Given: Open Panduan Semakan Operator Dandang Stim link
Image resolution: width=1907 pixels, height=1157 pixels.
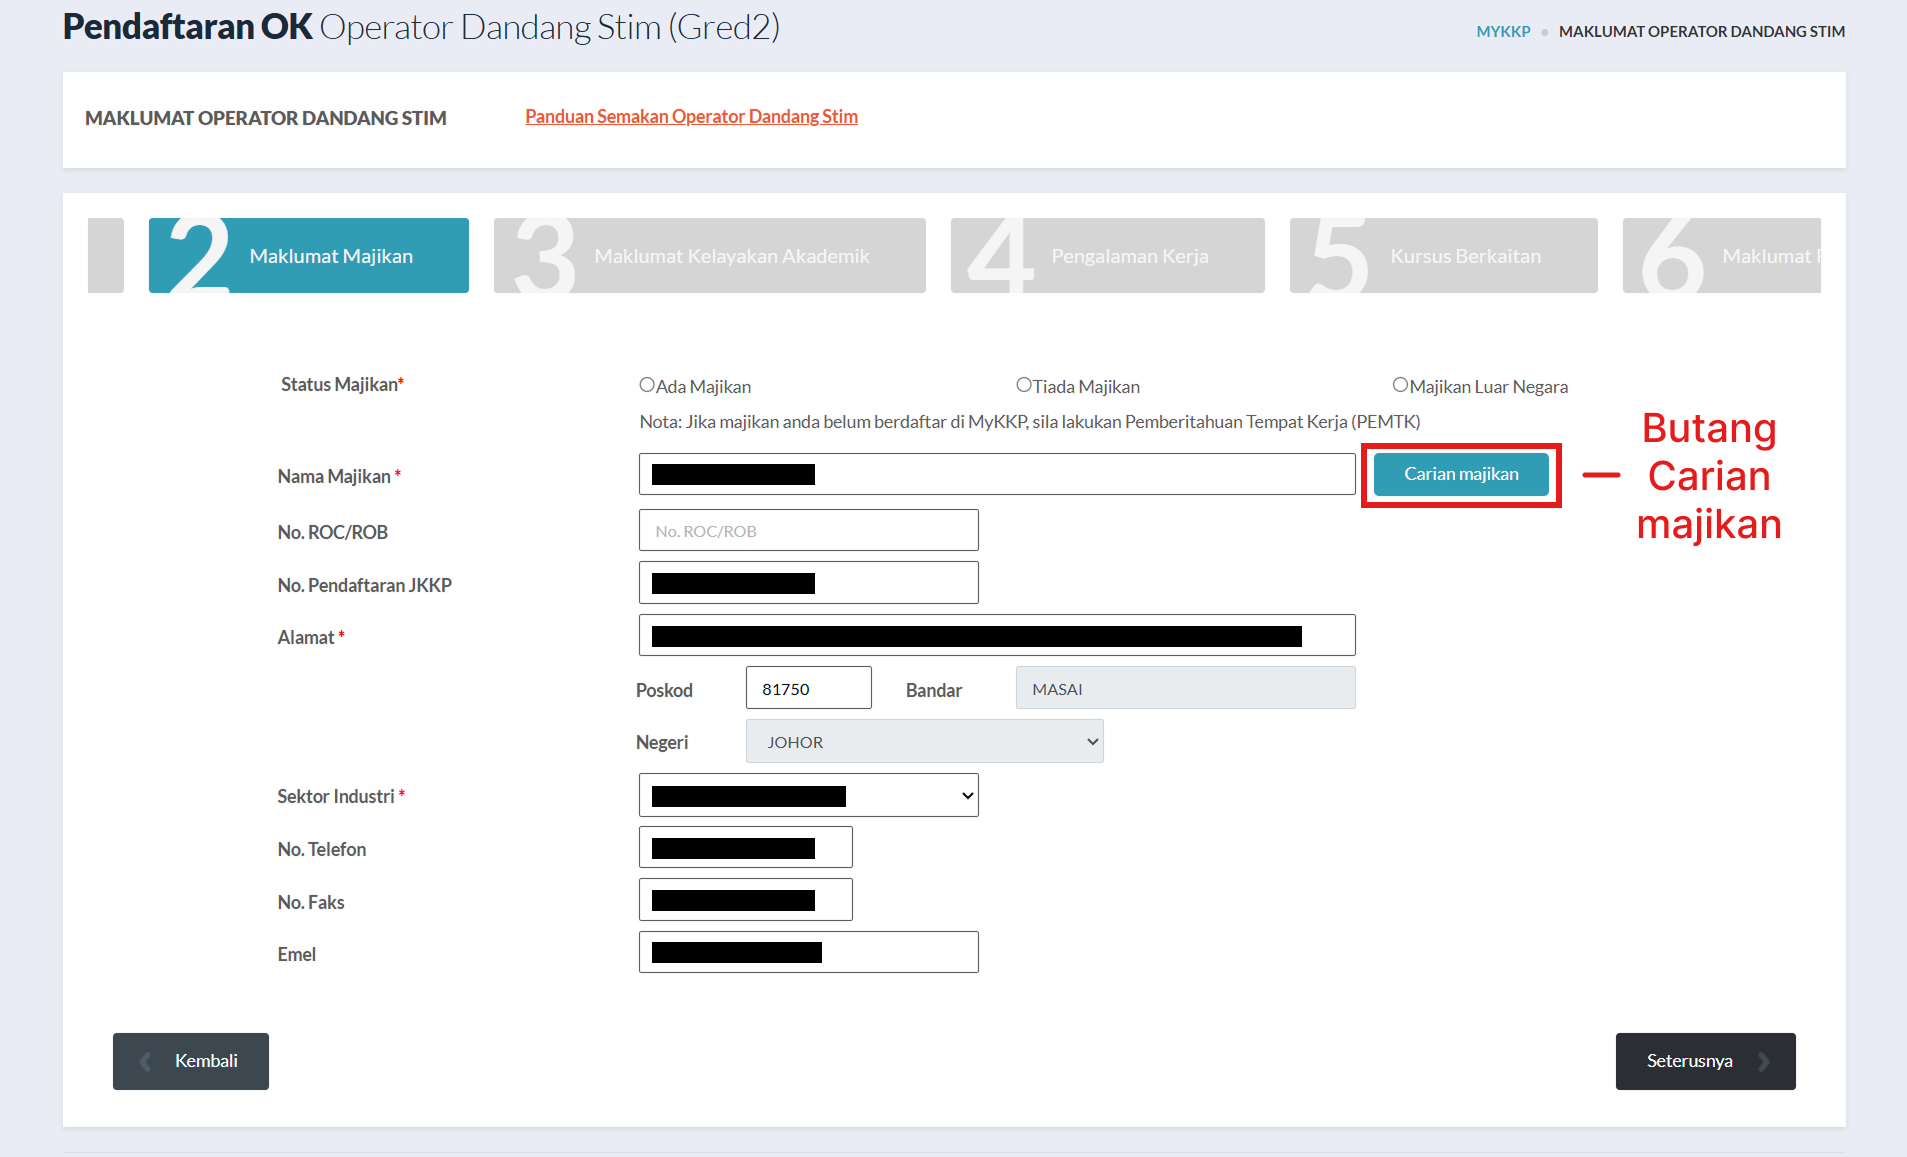Looking at the screenshot, I should (x=691, y=117).
